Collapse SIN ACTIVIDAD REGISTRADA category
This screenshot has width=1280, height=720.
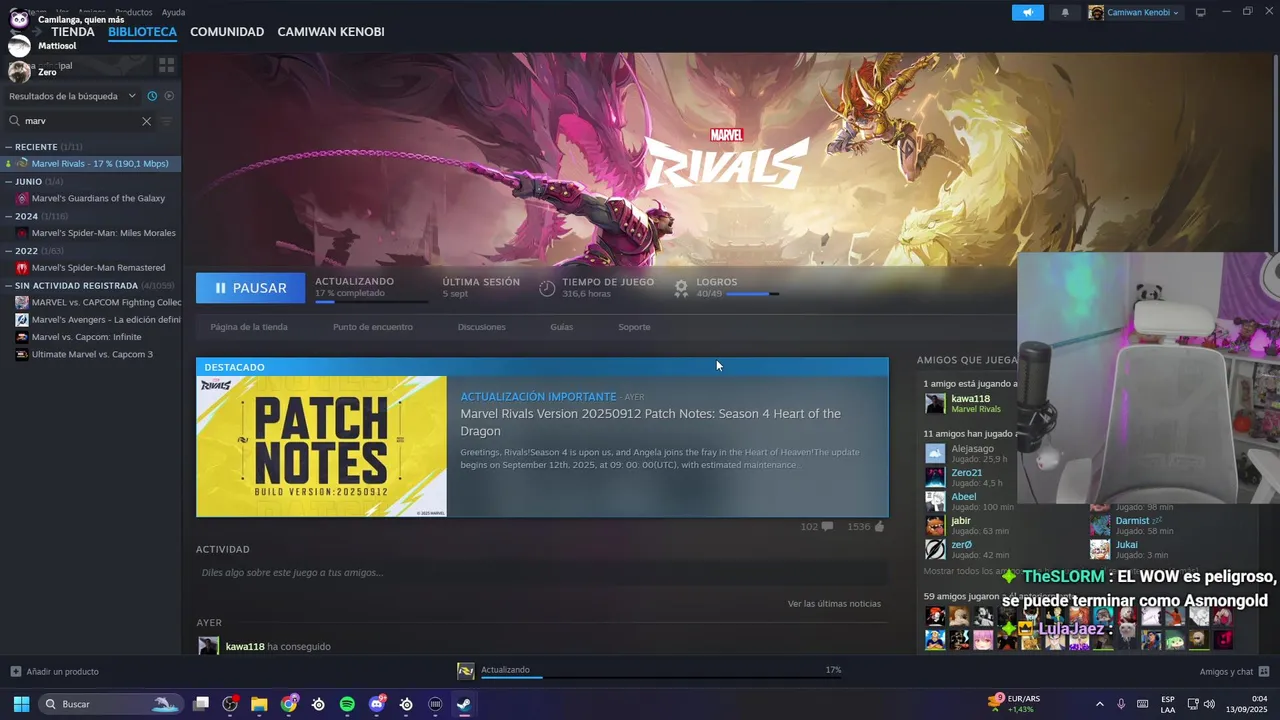(x=8, y=285)
